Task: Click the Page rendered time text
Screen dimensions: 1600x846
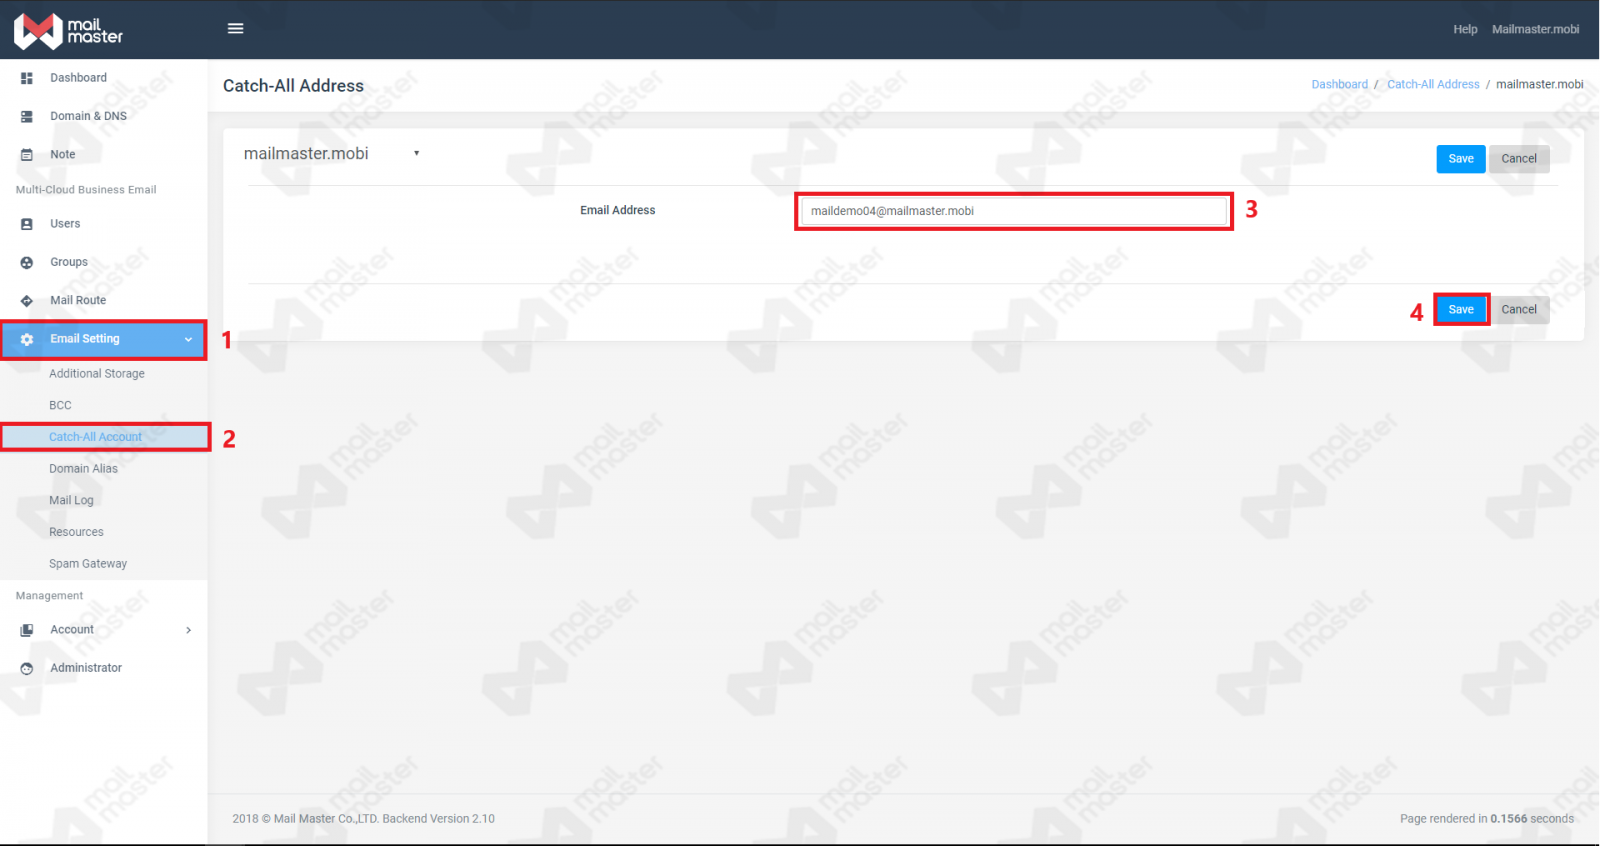Action: [1487, 819]
